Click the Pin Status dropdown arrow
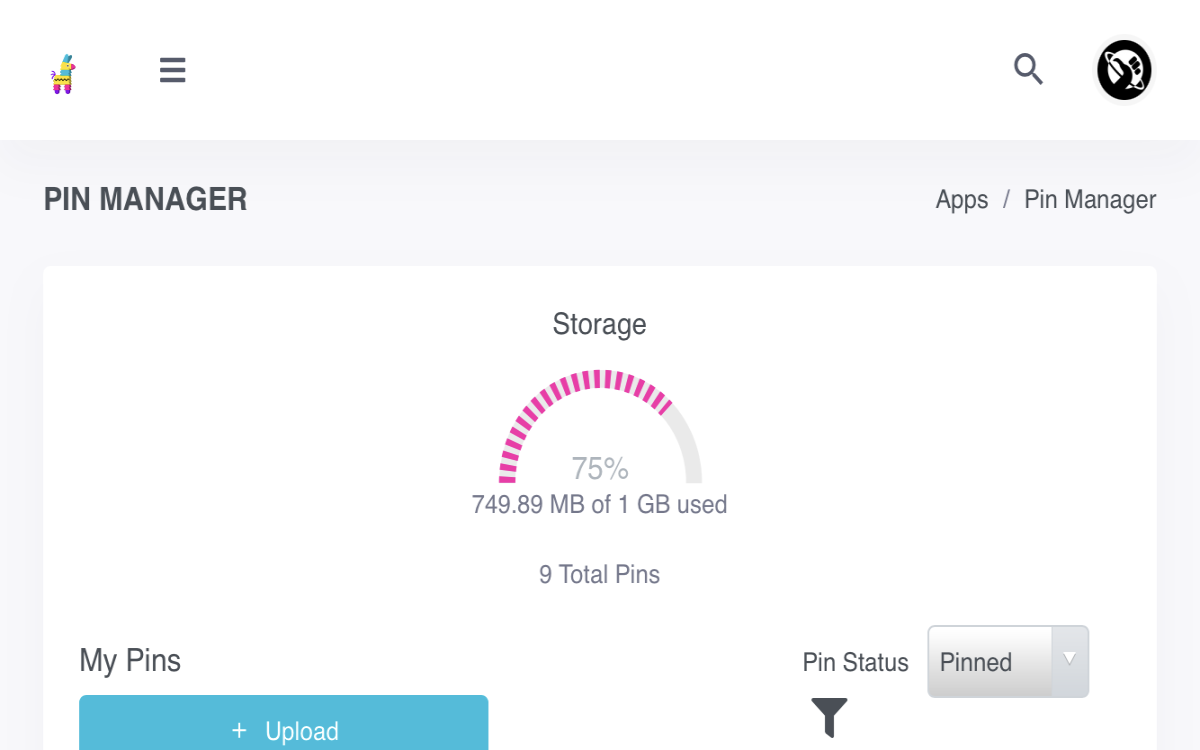 (1069, 659)
